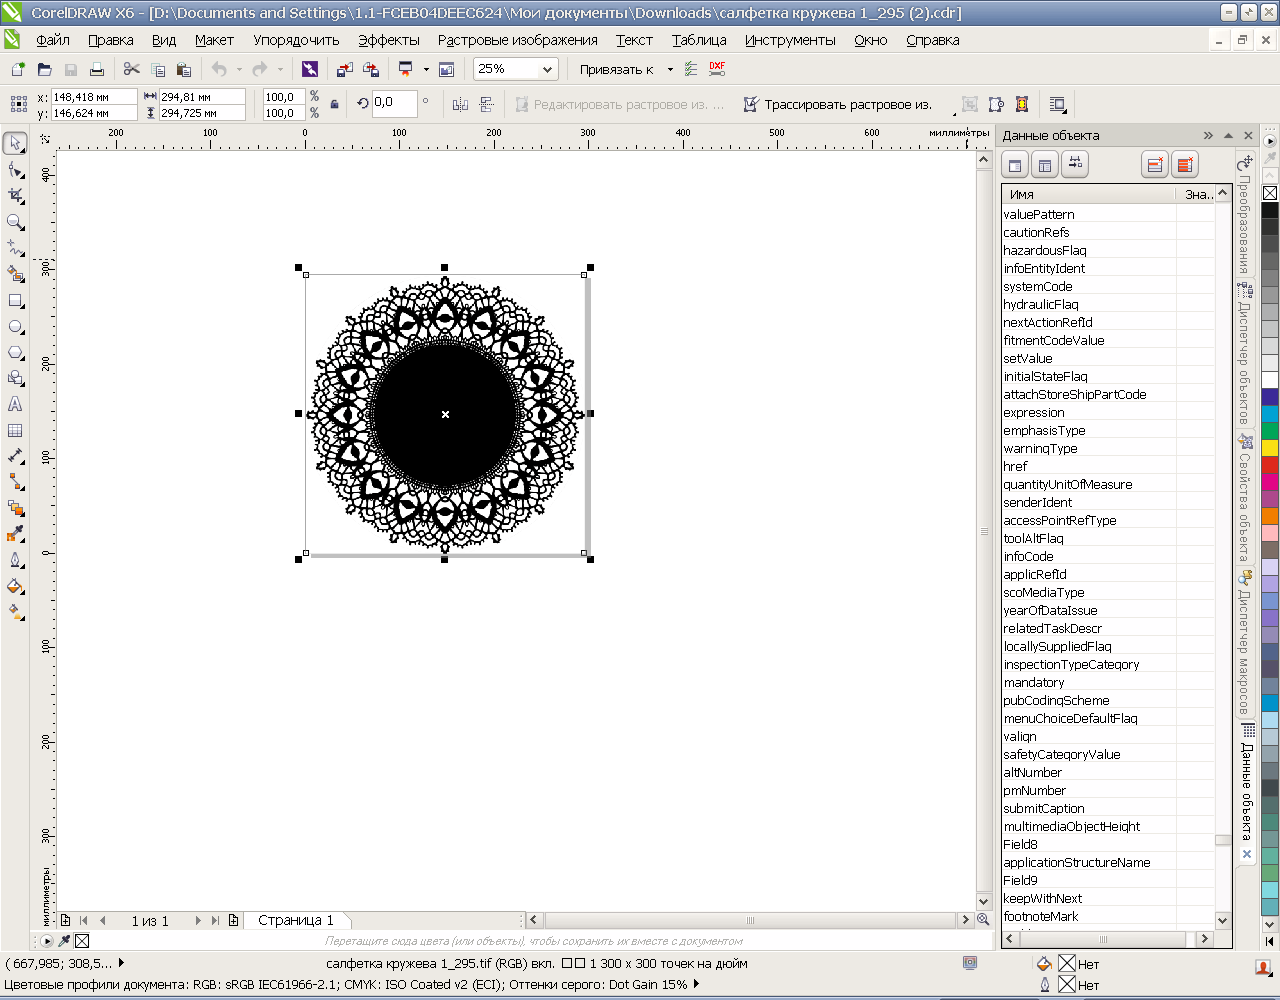Click the Color Eyedropper tool

tap(16, 534)
